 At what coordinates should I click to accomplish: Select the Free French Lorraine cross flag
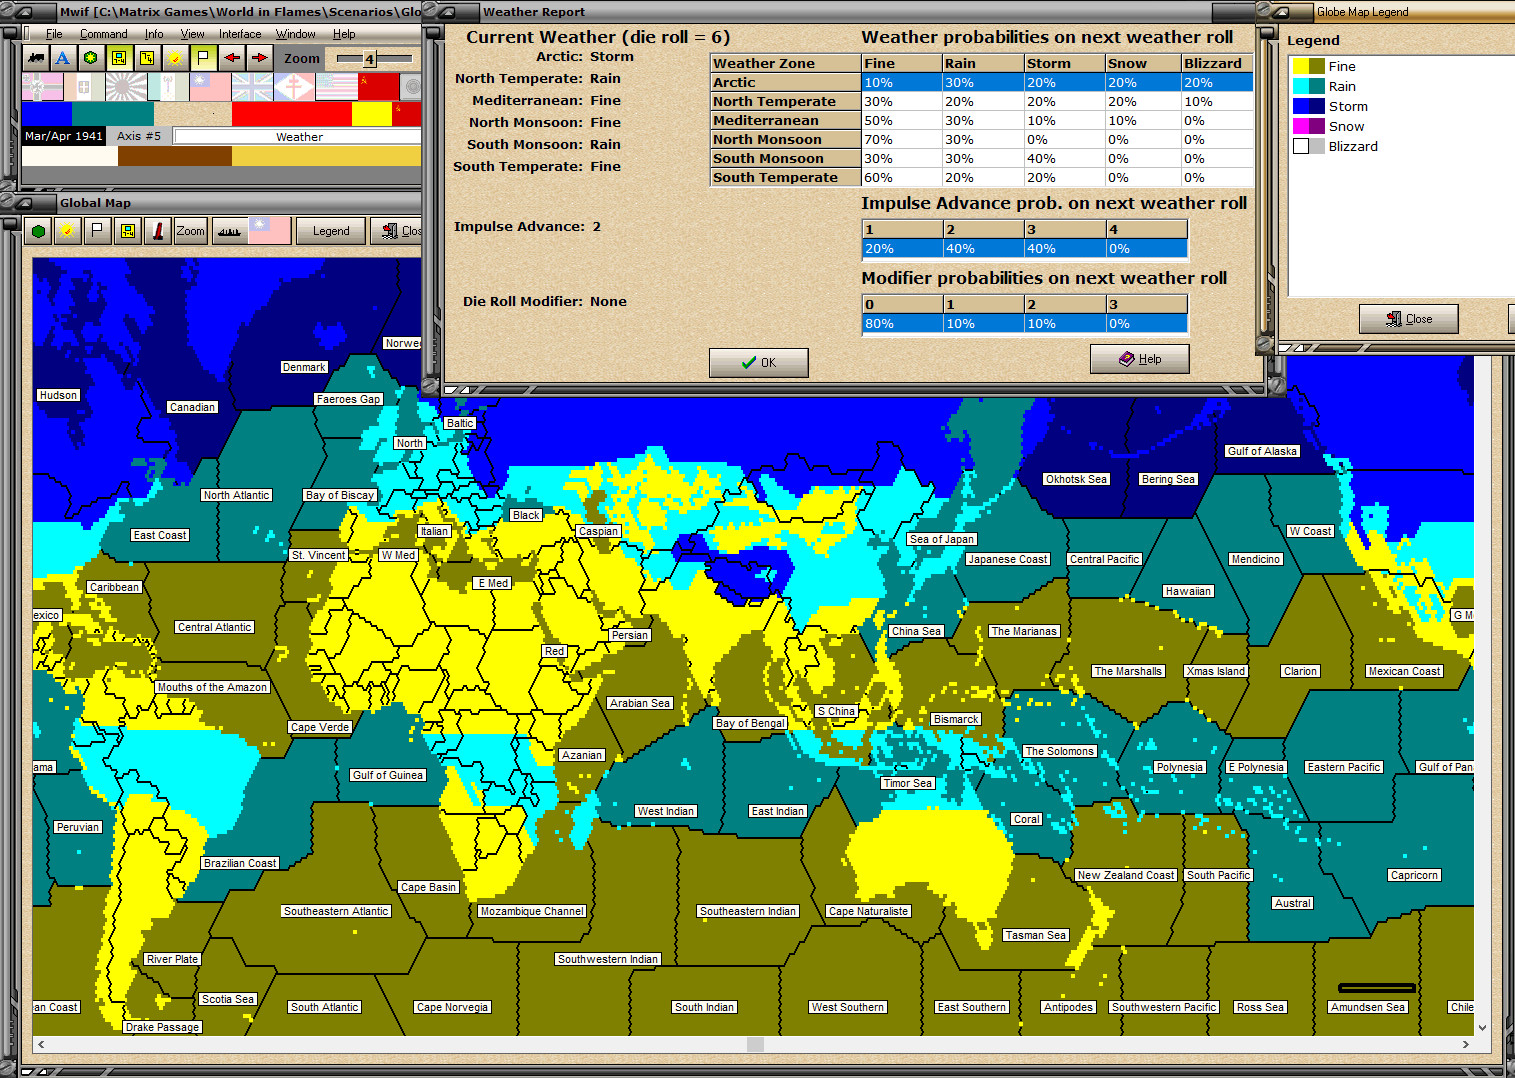pyautogui.click(x=295, y=87)
